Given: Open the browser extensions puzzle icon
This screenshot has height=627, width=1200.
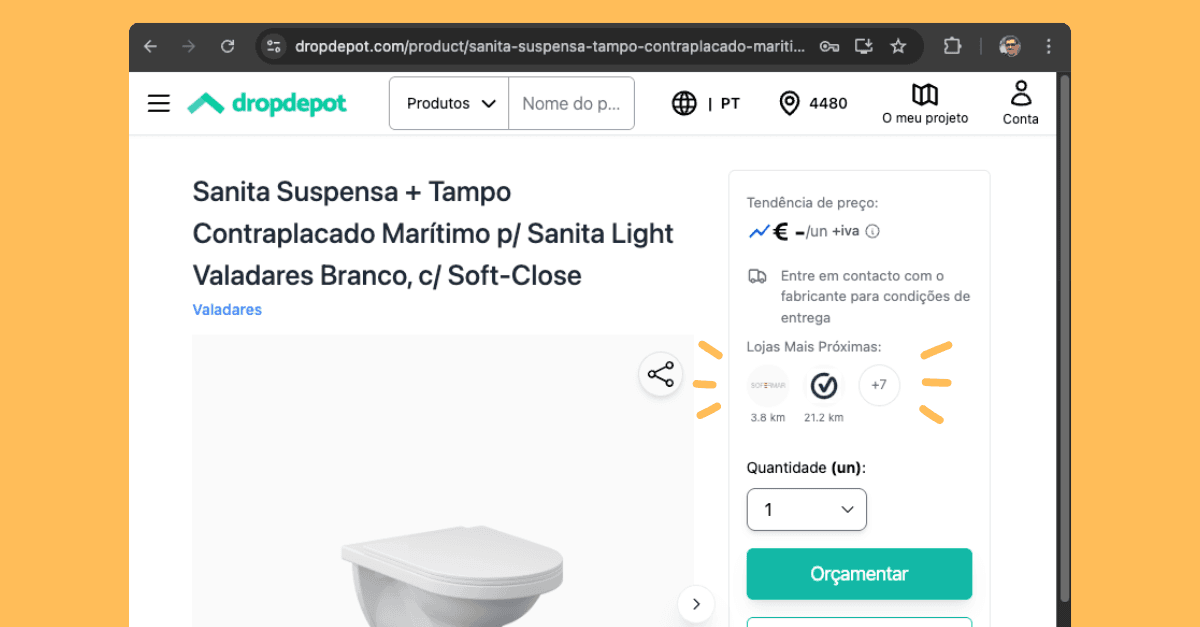Looking at the screenshot, I should coord(952,46).
